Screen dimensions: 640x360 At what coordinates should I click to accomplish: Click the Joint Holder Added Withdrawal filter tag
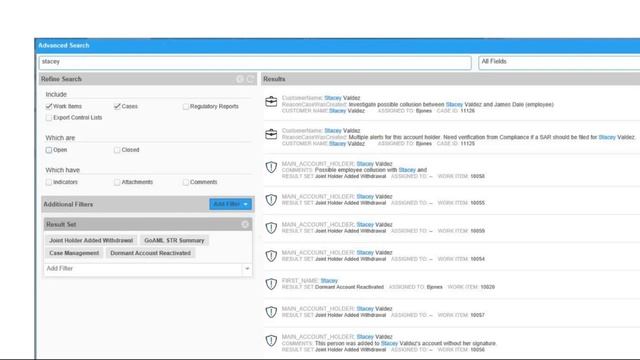pyautogui.click(x=91, y=240)
